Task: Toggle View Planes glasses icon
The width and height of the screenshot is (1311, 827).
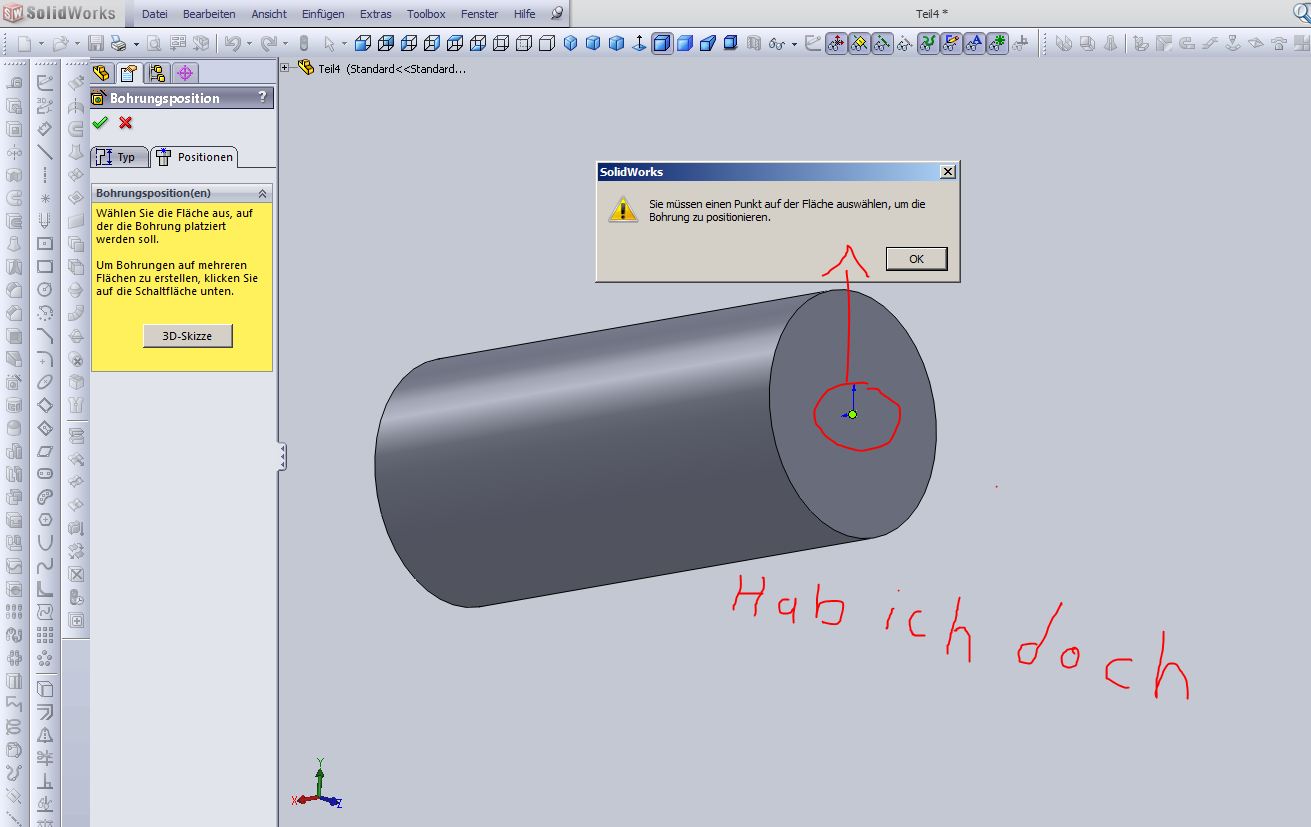Action: (860, 44)
